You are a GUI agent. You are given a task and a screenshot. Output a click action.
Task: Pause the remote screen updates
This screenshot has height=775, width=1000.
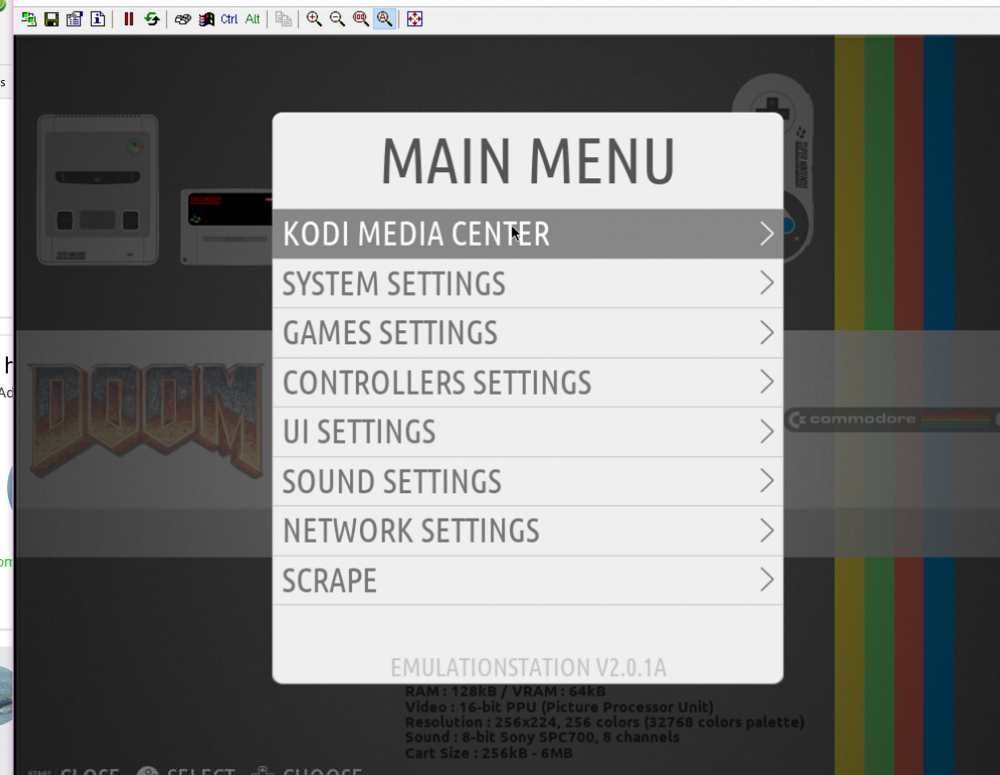coord(129,19)
